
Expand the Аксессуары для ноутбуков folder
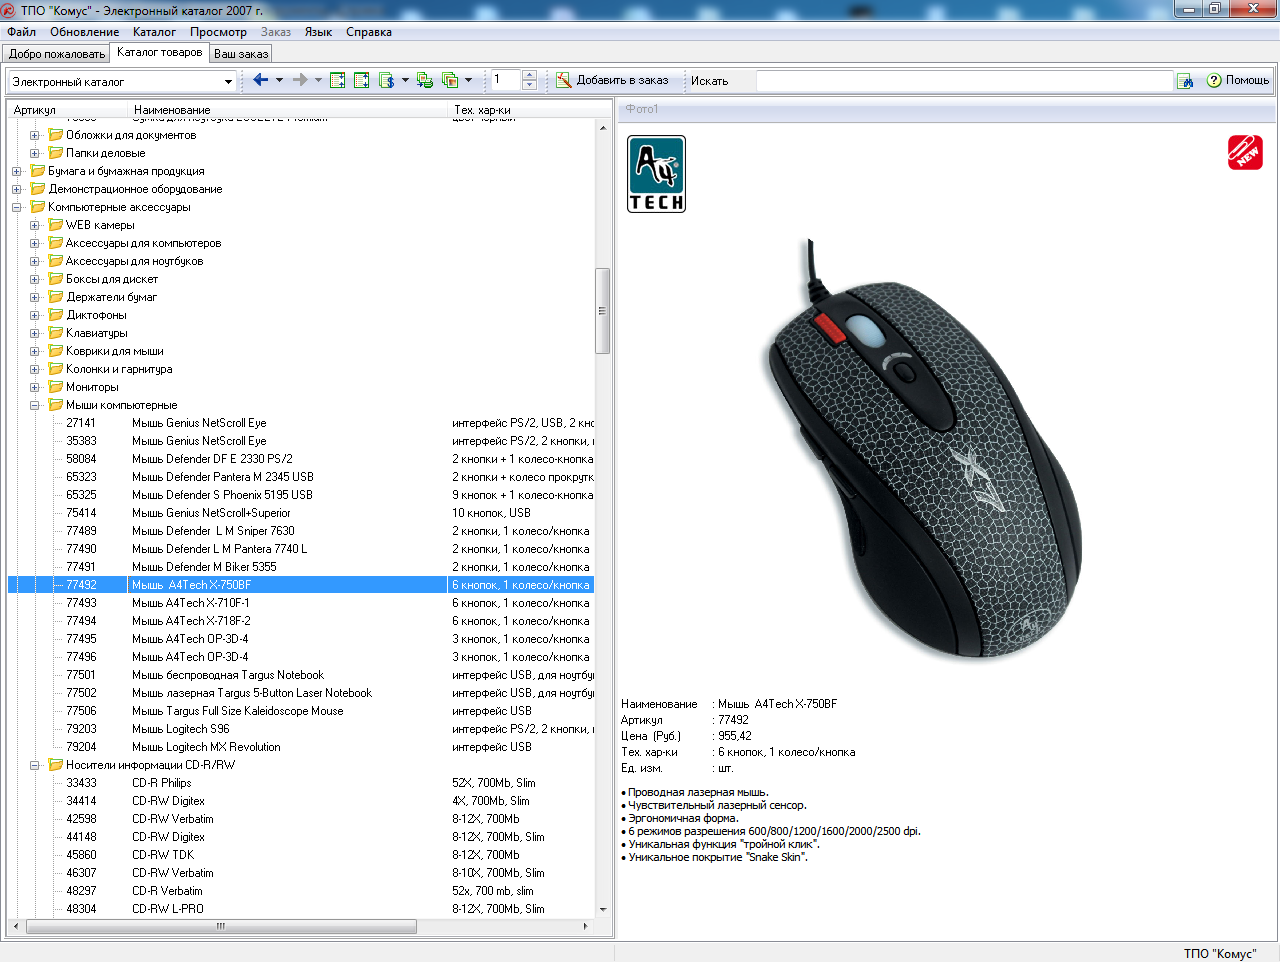pyautogui.click(x=35, y=261)
